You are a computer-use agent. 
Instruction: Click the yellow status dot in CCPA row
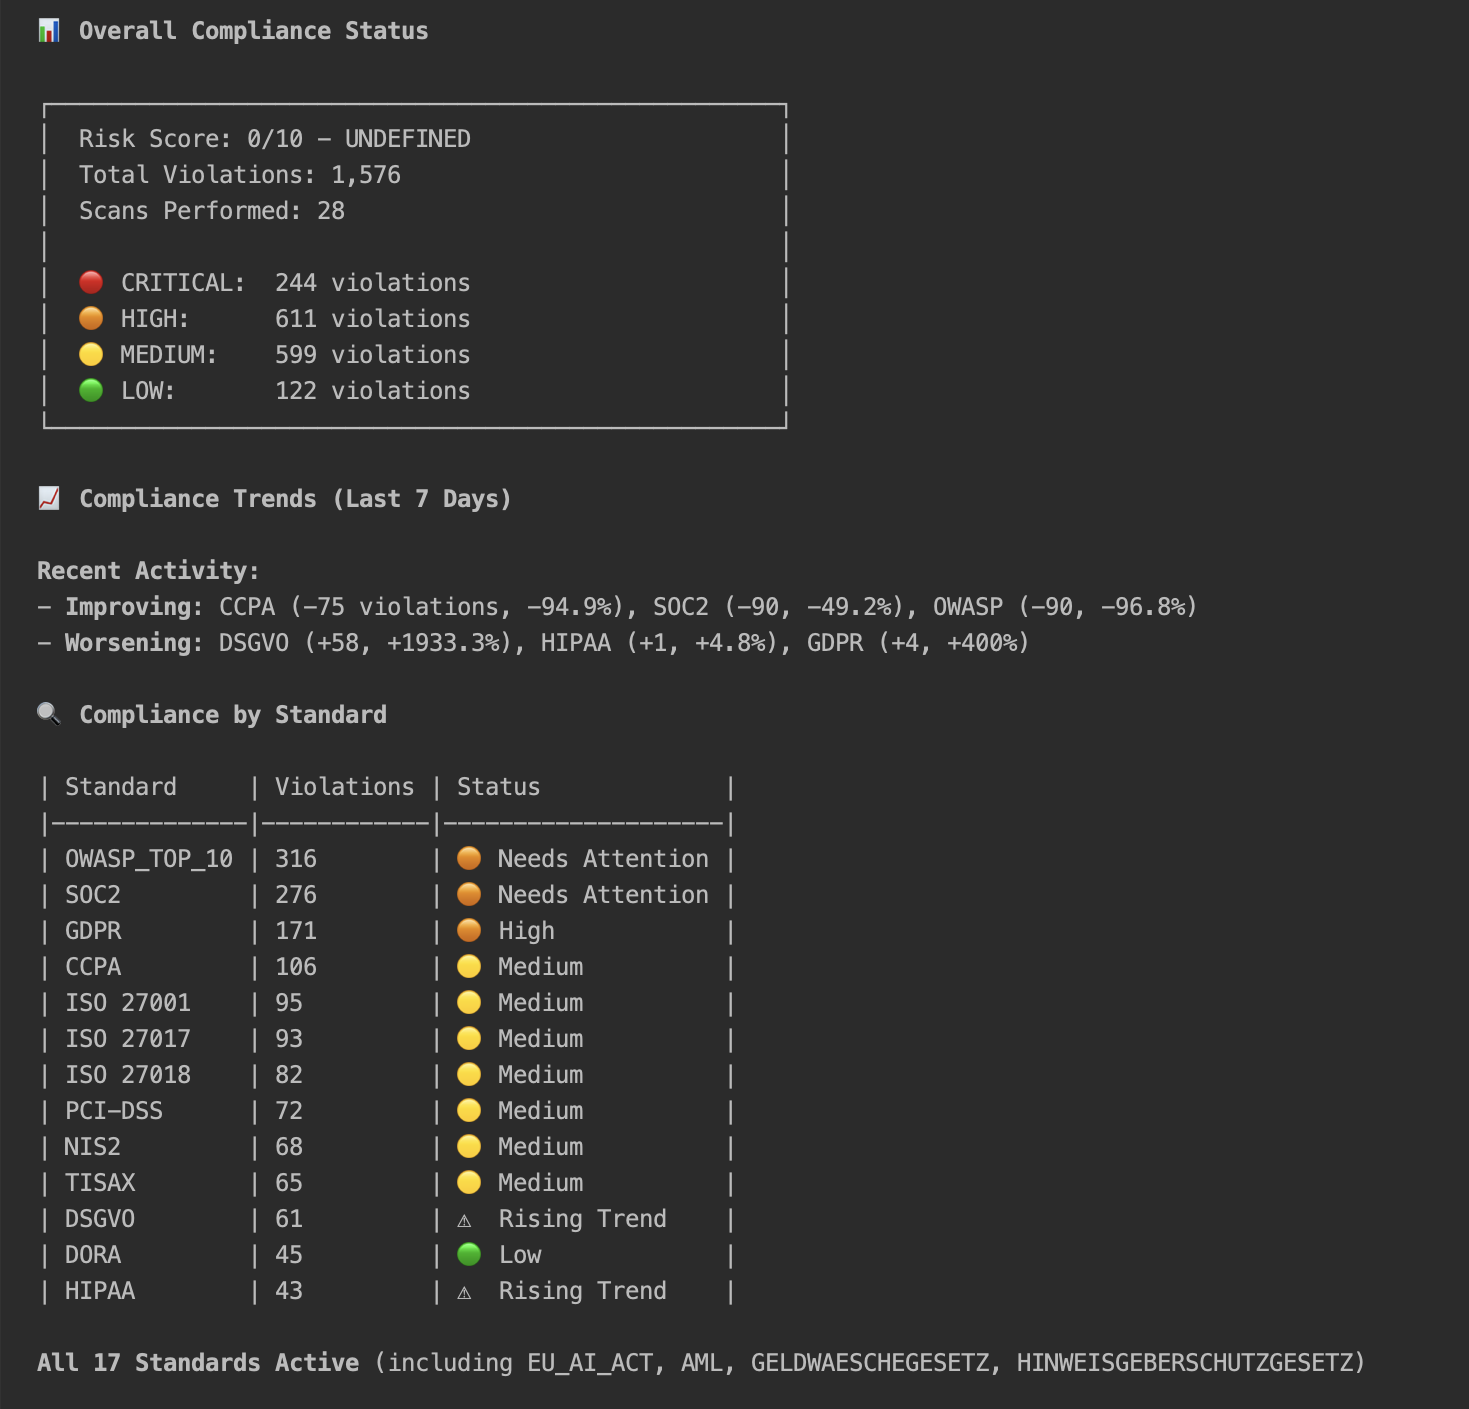click(x=469, y=966)
